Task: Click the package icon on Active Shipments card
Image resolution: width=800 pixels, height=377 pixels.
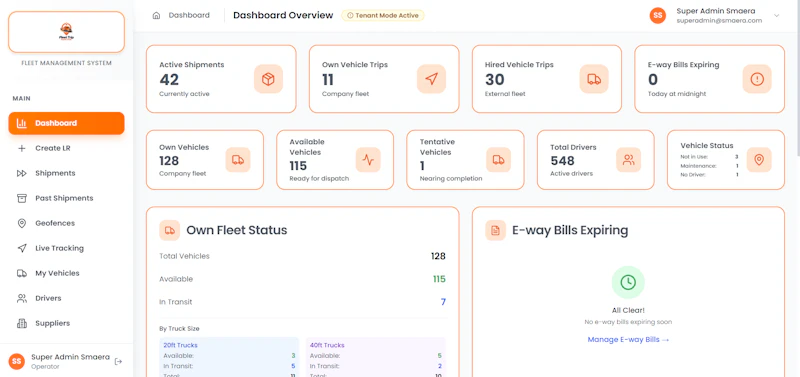Action: coord(268,79)
